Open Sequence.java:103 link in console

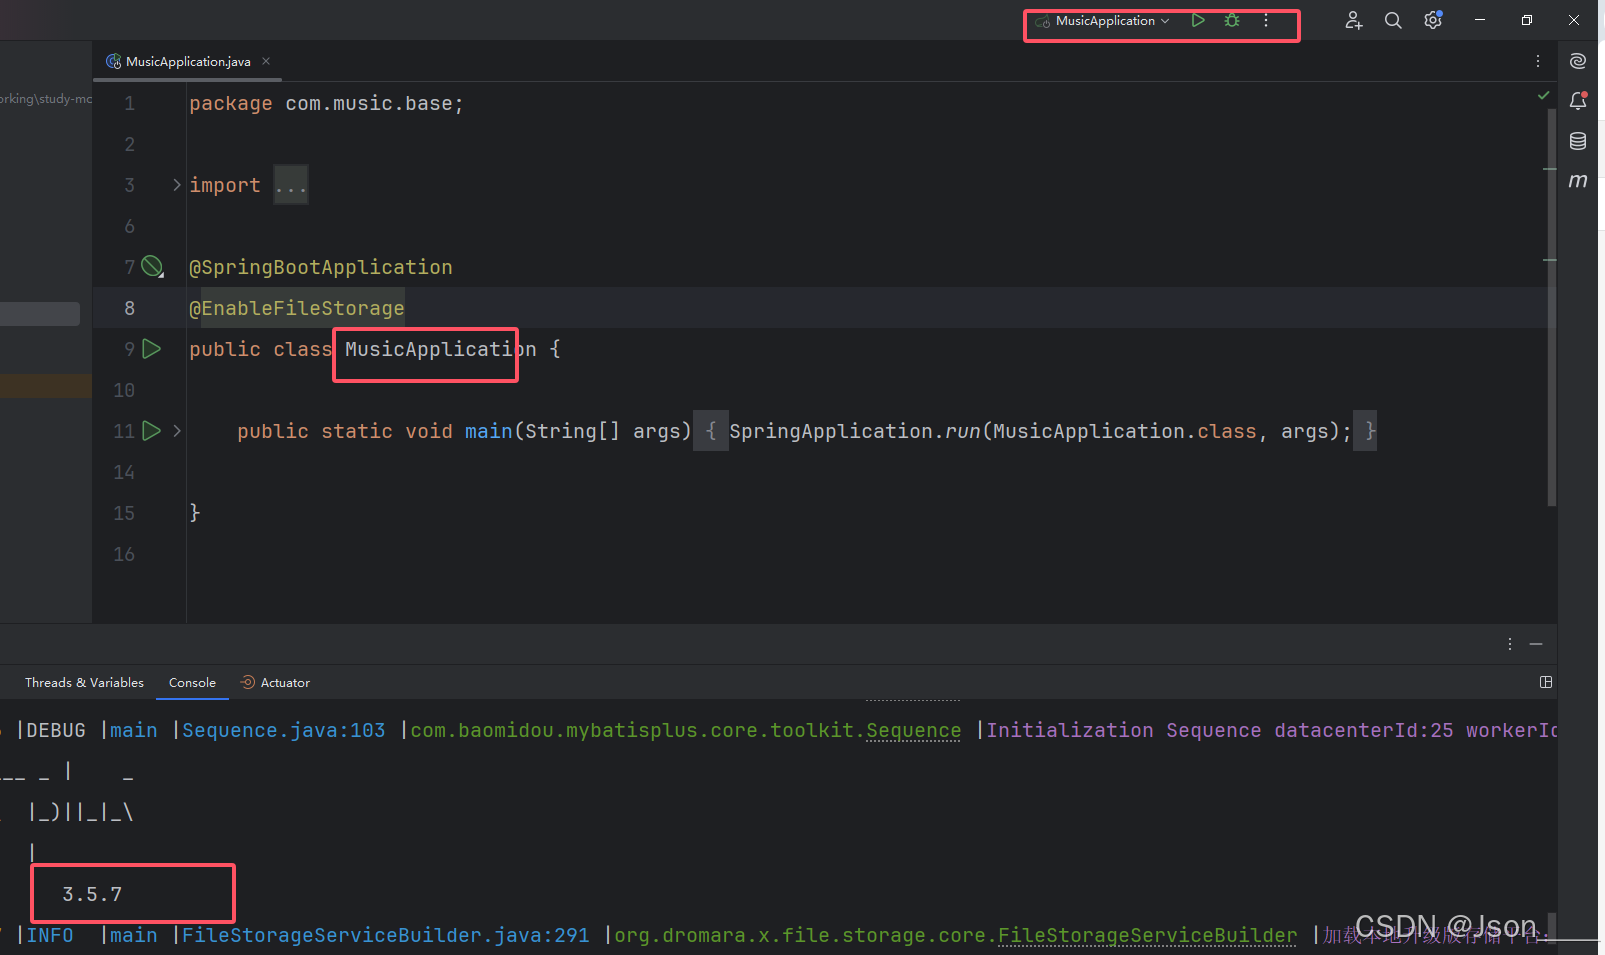pos(284,731)
